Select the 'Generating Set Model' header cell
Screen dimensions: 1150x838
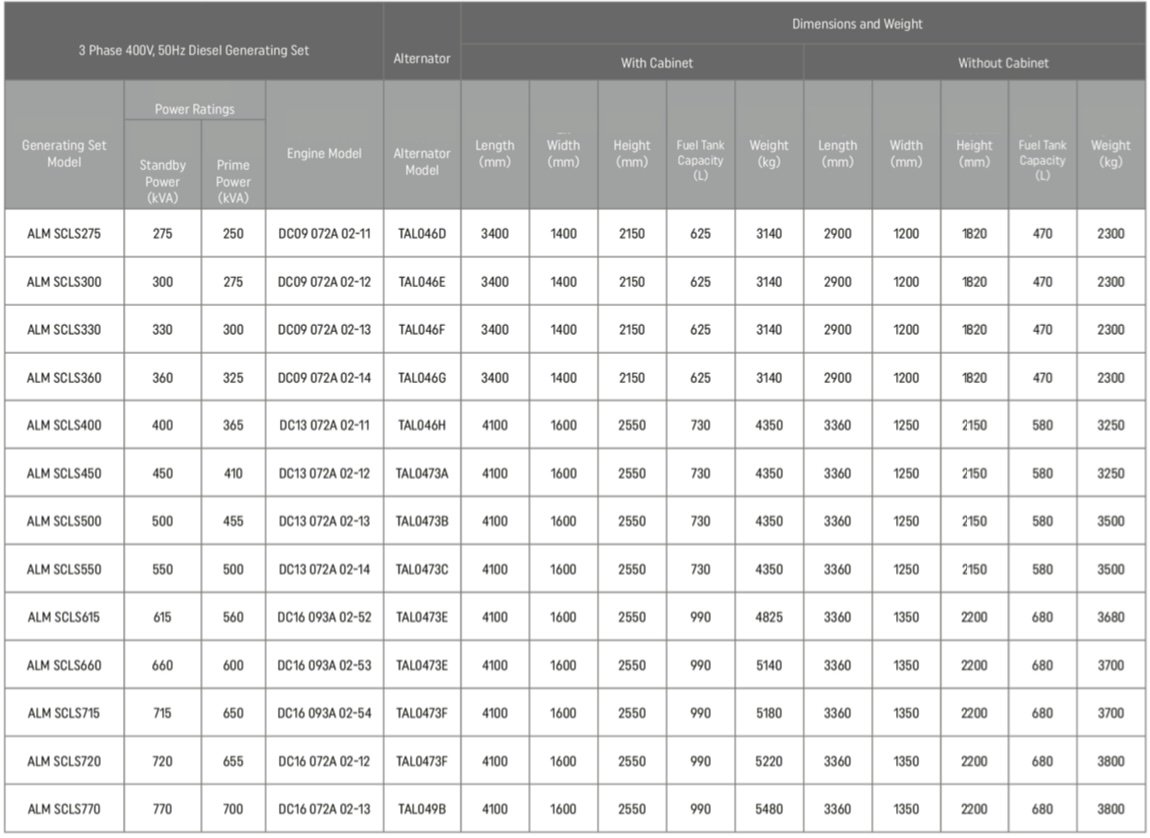point(64,153)
